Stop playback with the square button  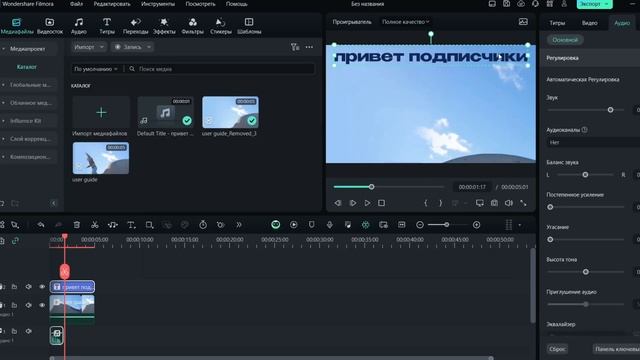(381, 203)
